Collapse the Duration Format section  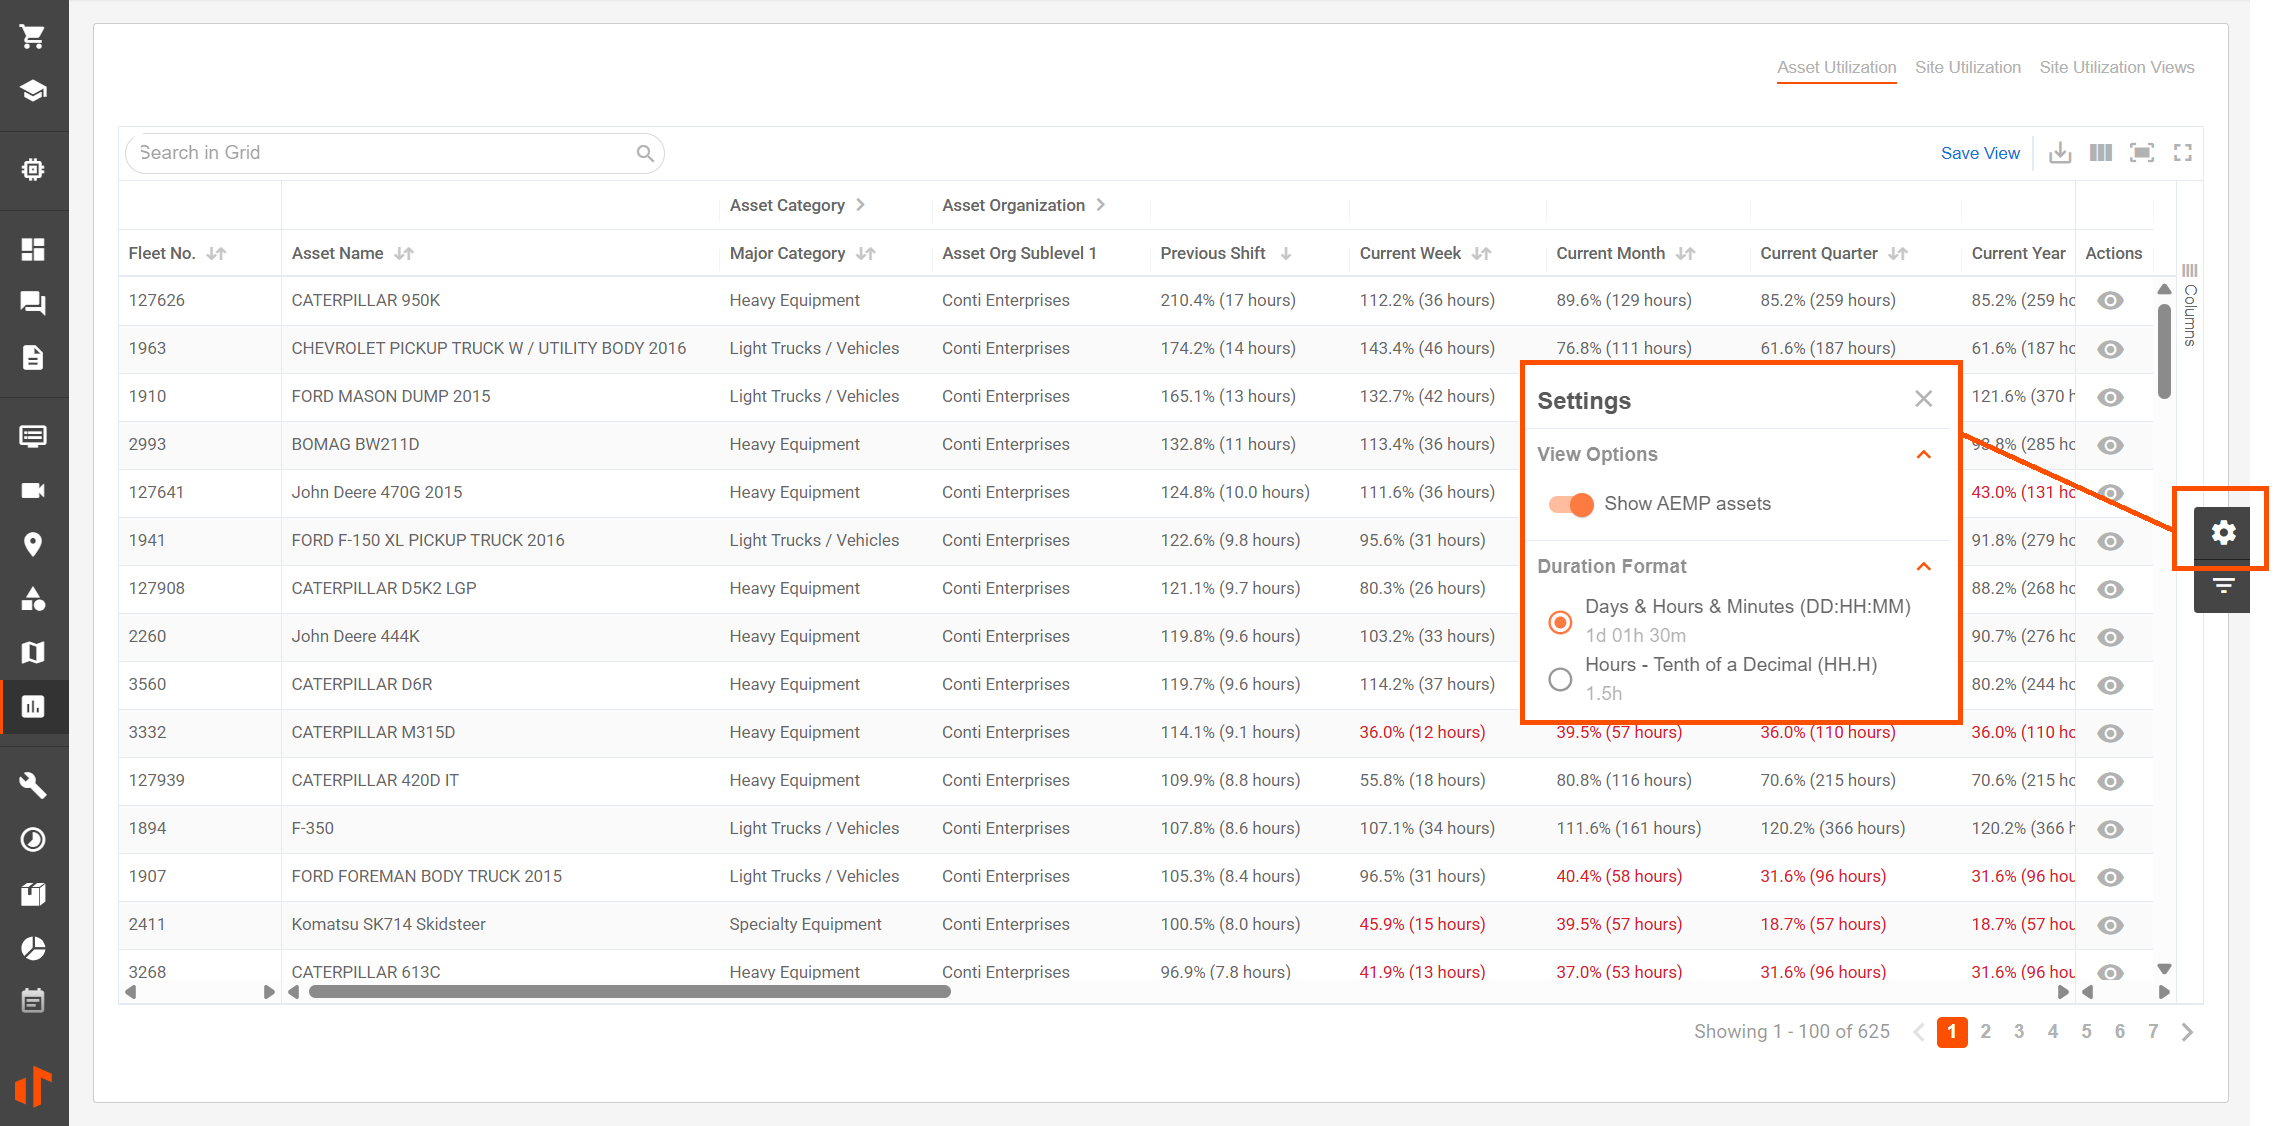click(x=1923, y=567)
